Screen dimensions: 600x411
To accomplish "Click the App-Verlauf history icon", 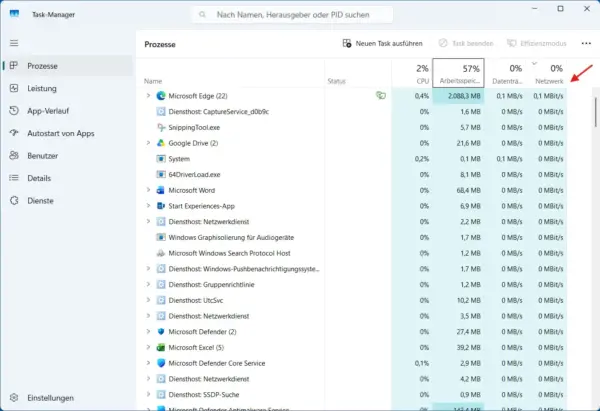I will [14, 111].
